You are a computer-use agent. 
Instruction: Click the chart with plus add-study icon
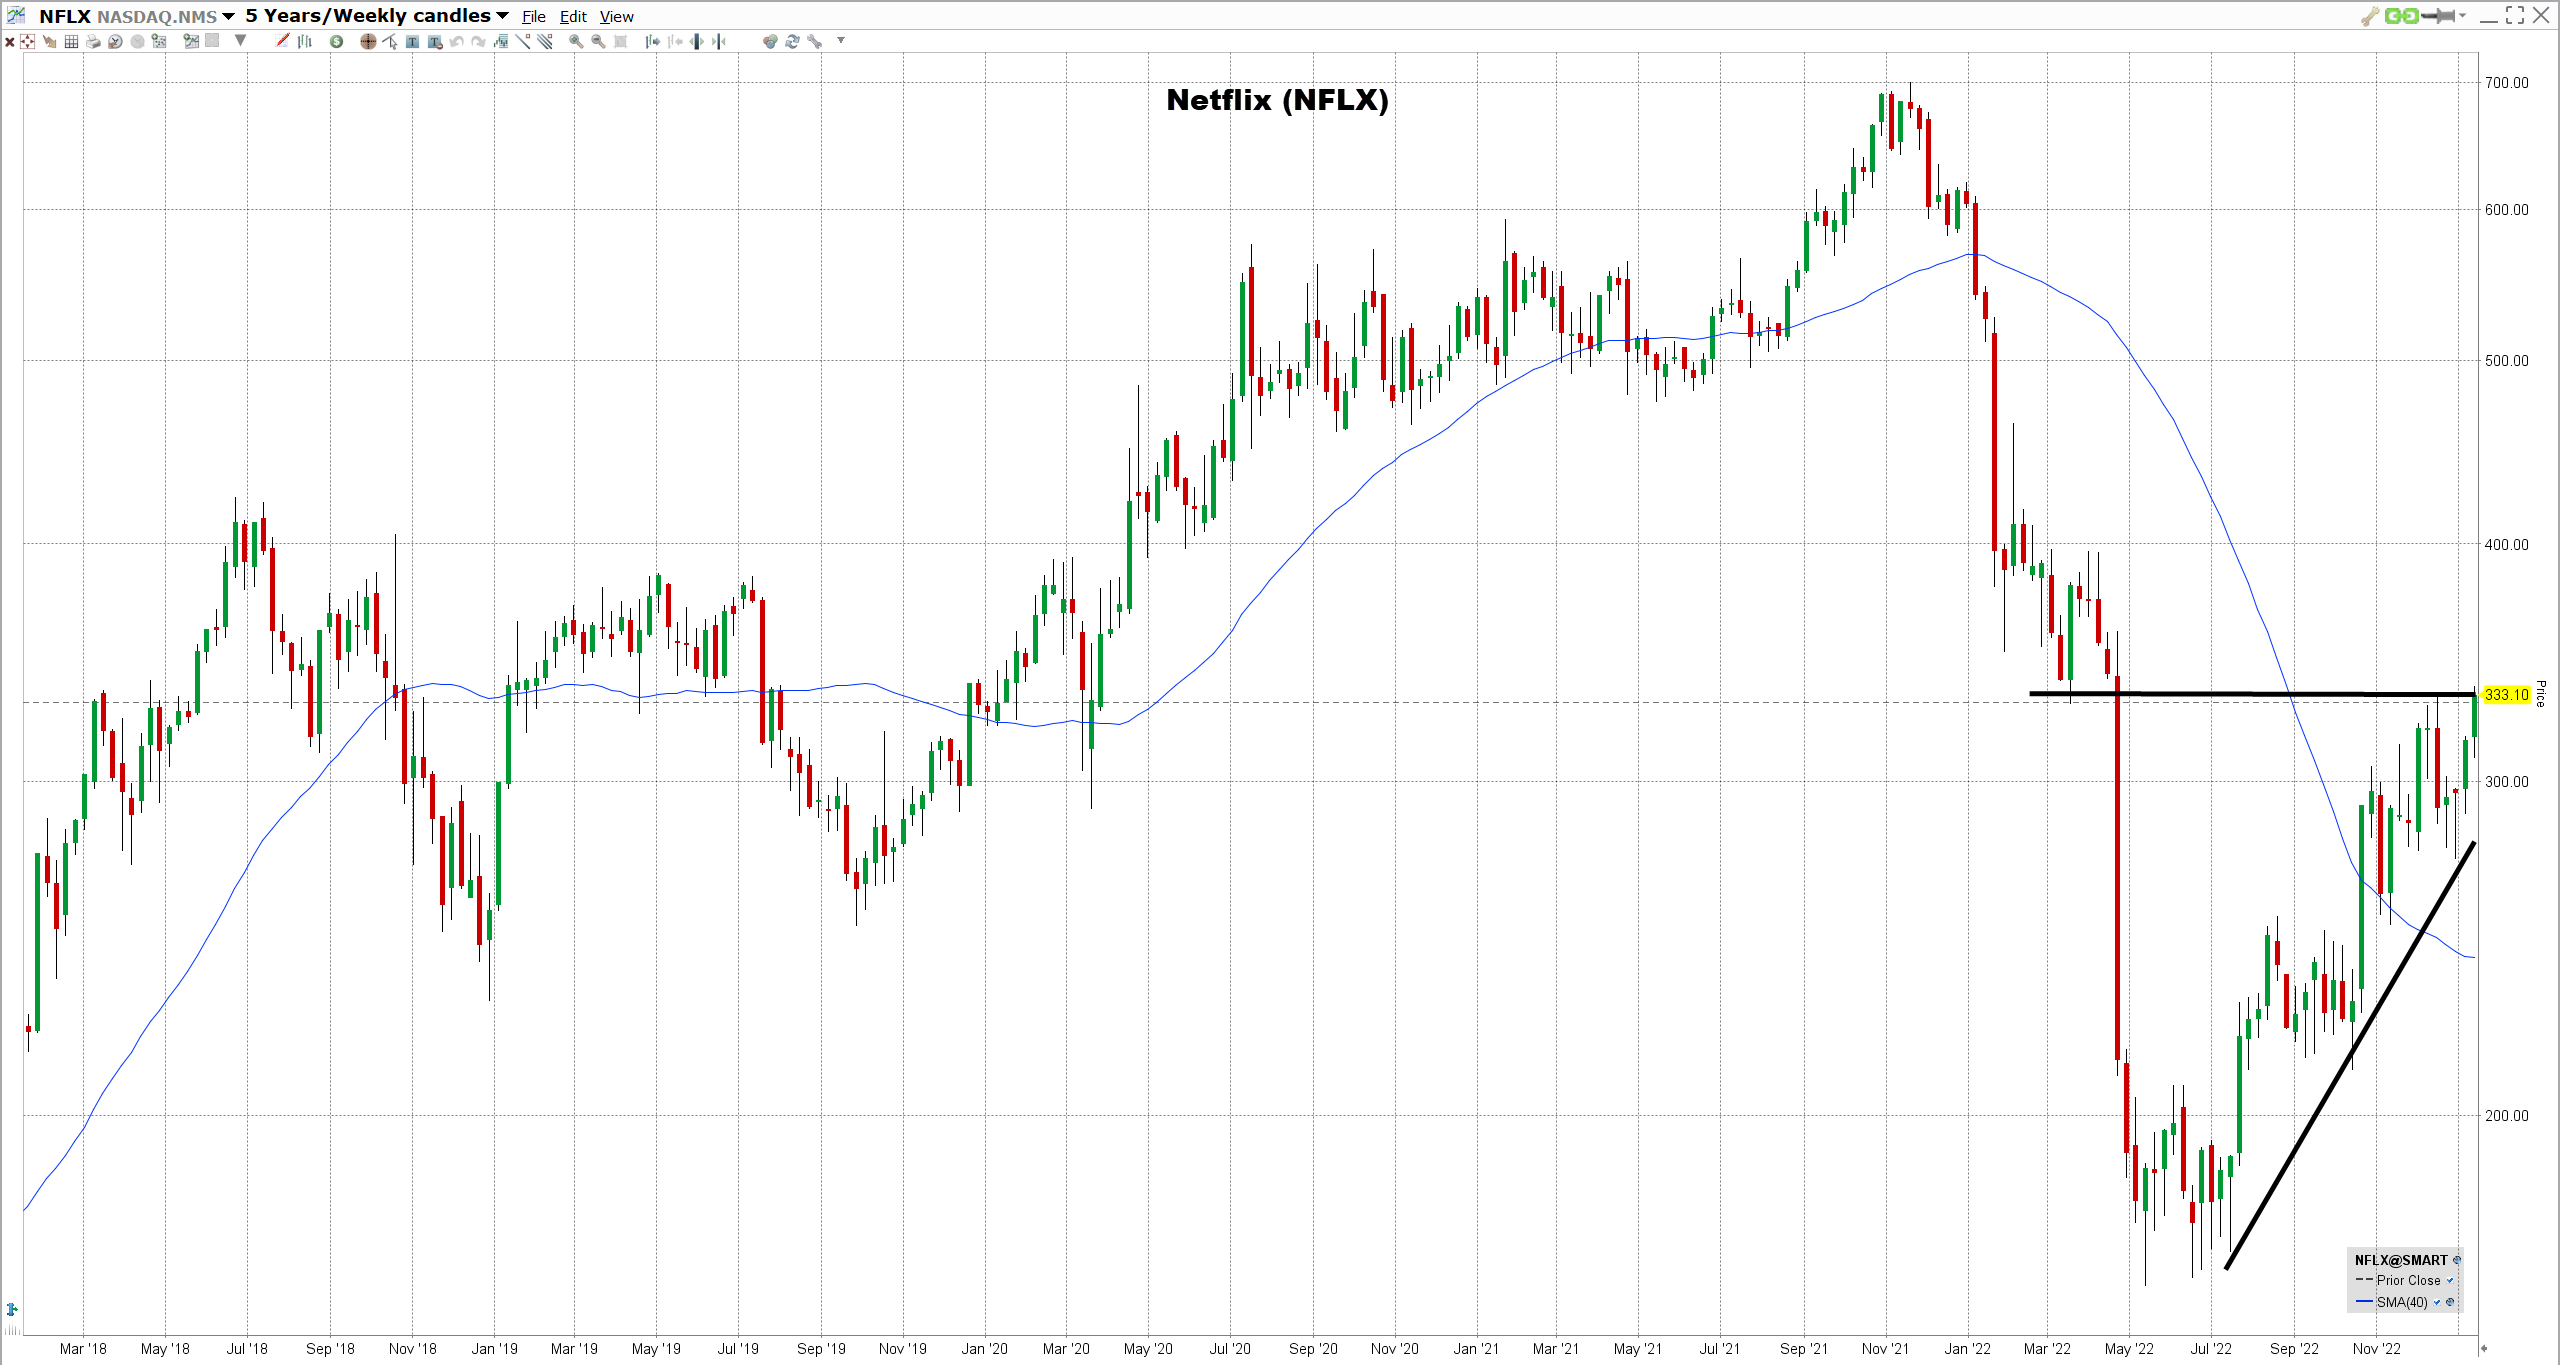pos(191,41)
